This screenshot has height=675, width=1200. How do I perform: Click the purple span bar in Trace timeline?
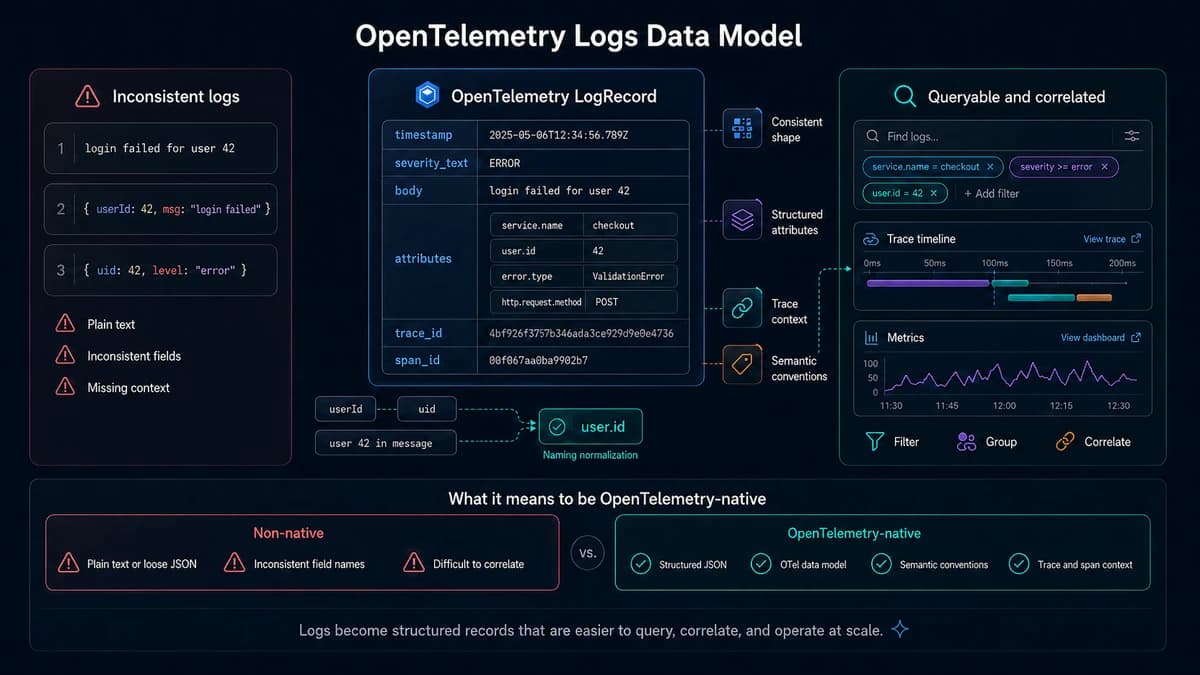tap(928, 283)
